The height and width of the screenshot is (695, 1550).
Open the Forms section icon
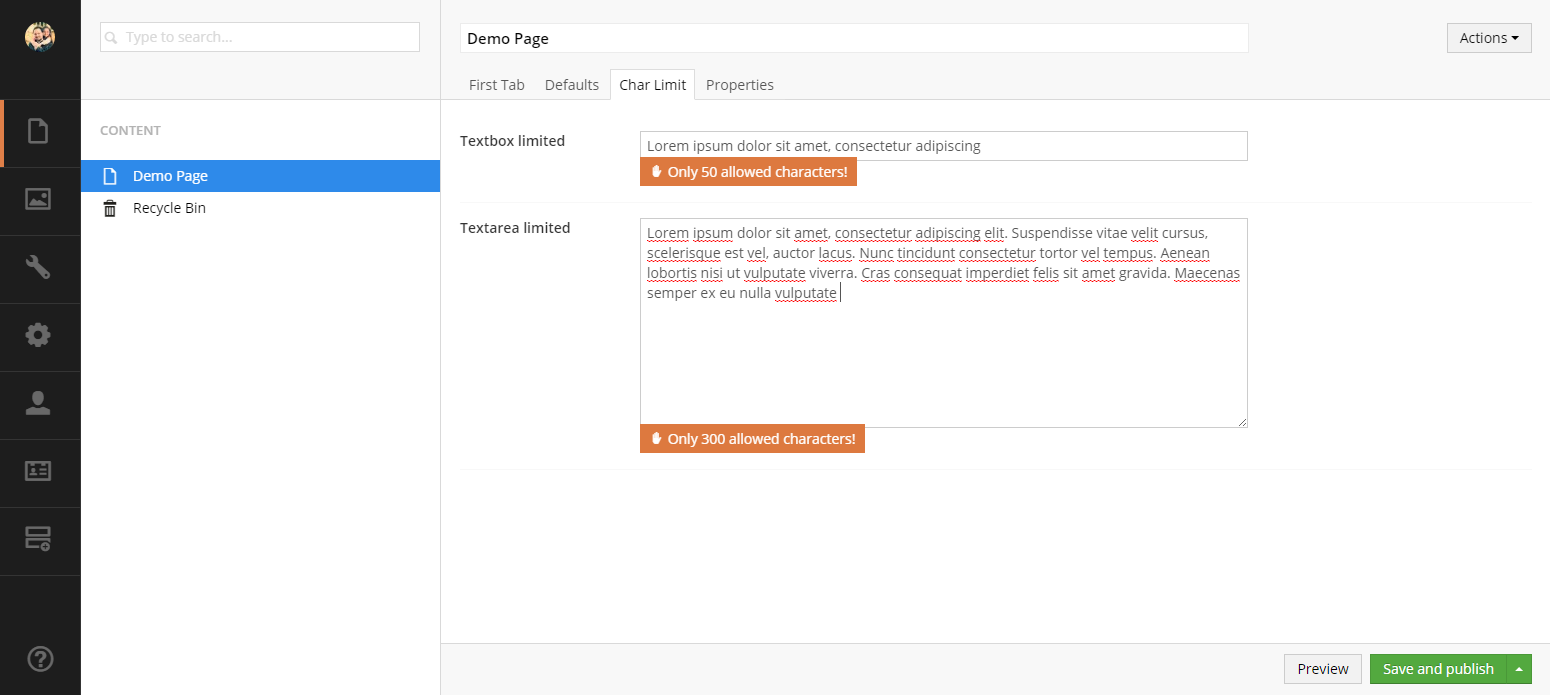point(38,539)
